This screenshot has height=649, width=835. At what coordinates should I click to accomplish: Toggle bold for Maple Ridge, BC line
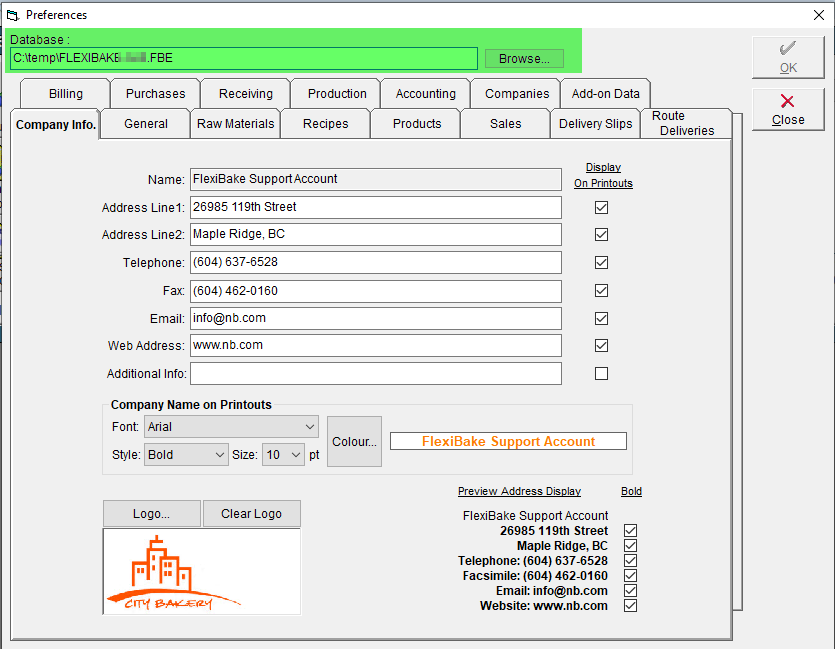coord(631,546)
